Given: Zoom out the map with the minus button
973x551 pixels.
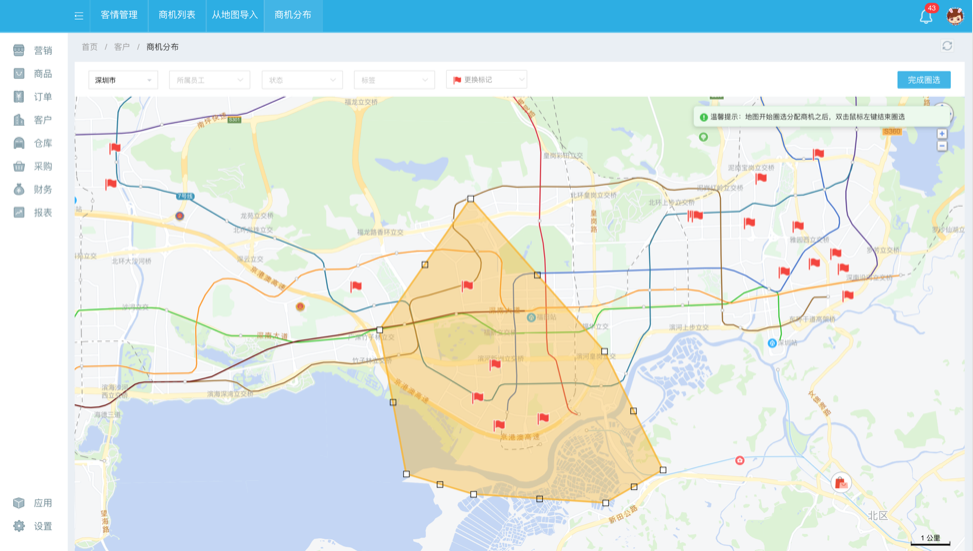Looking at the screenshot, I should click(942, 146).
